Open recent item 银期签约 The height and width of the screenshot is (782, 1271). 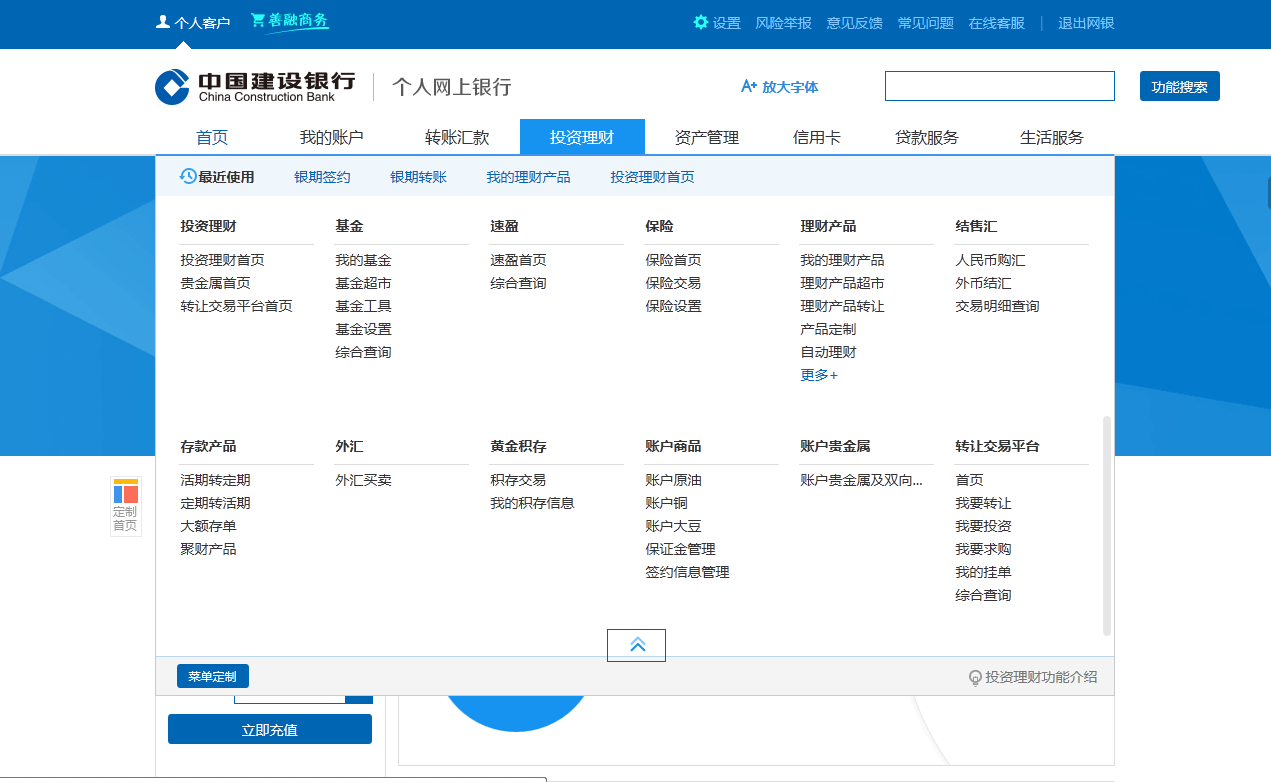[322, 177]
